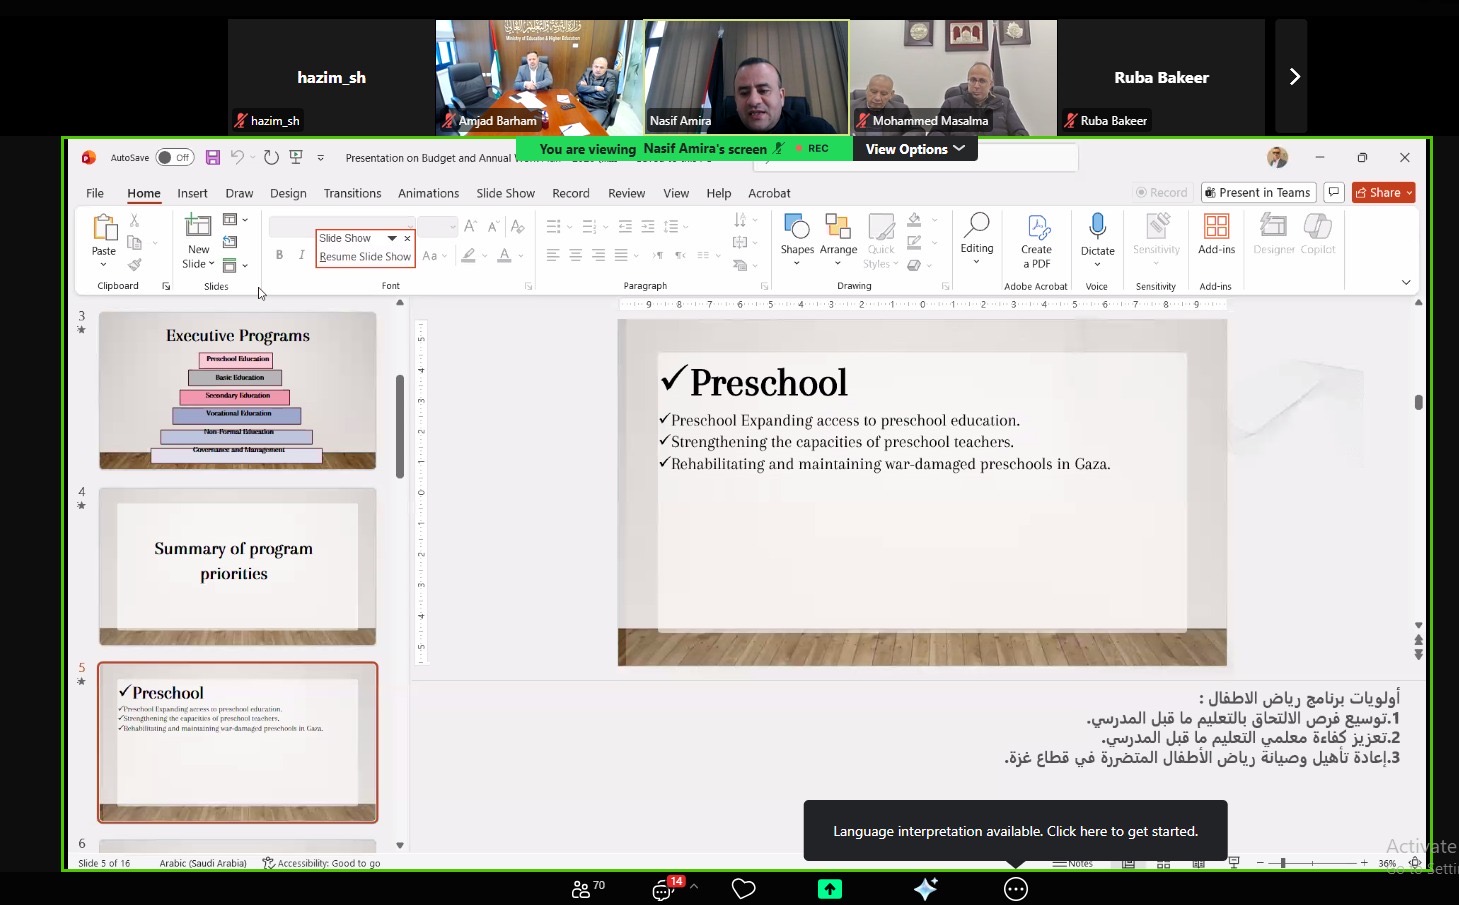Expand the View Options dropdown
The height and width of the screenshot is (905, 1459).
coord(915,149)
